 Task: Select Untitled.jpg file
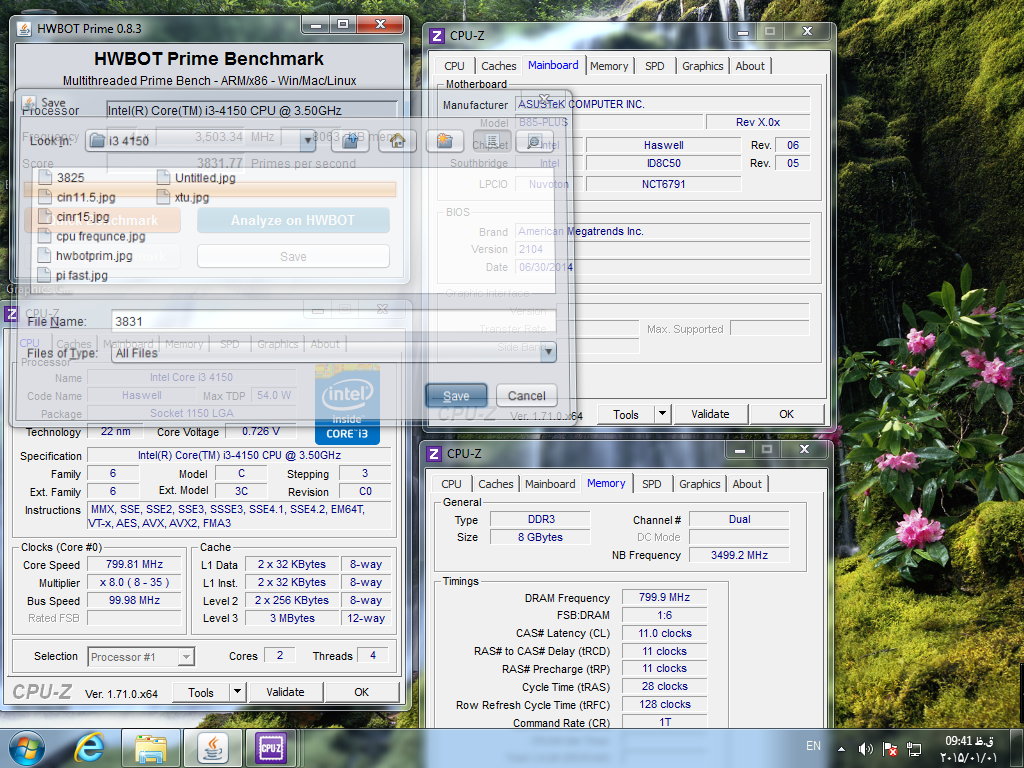point(197,178)
